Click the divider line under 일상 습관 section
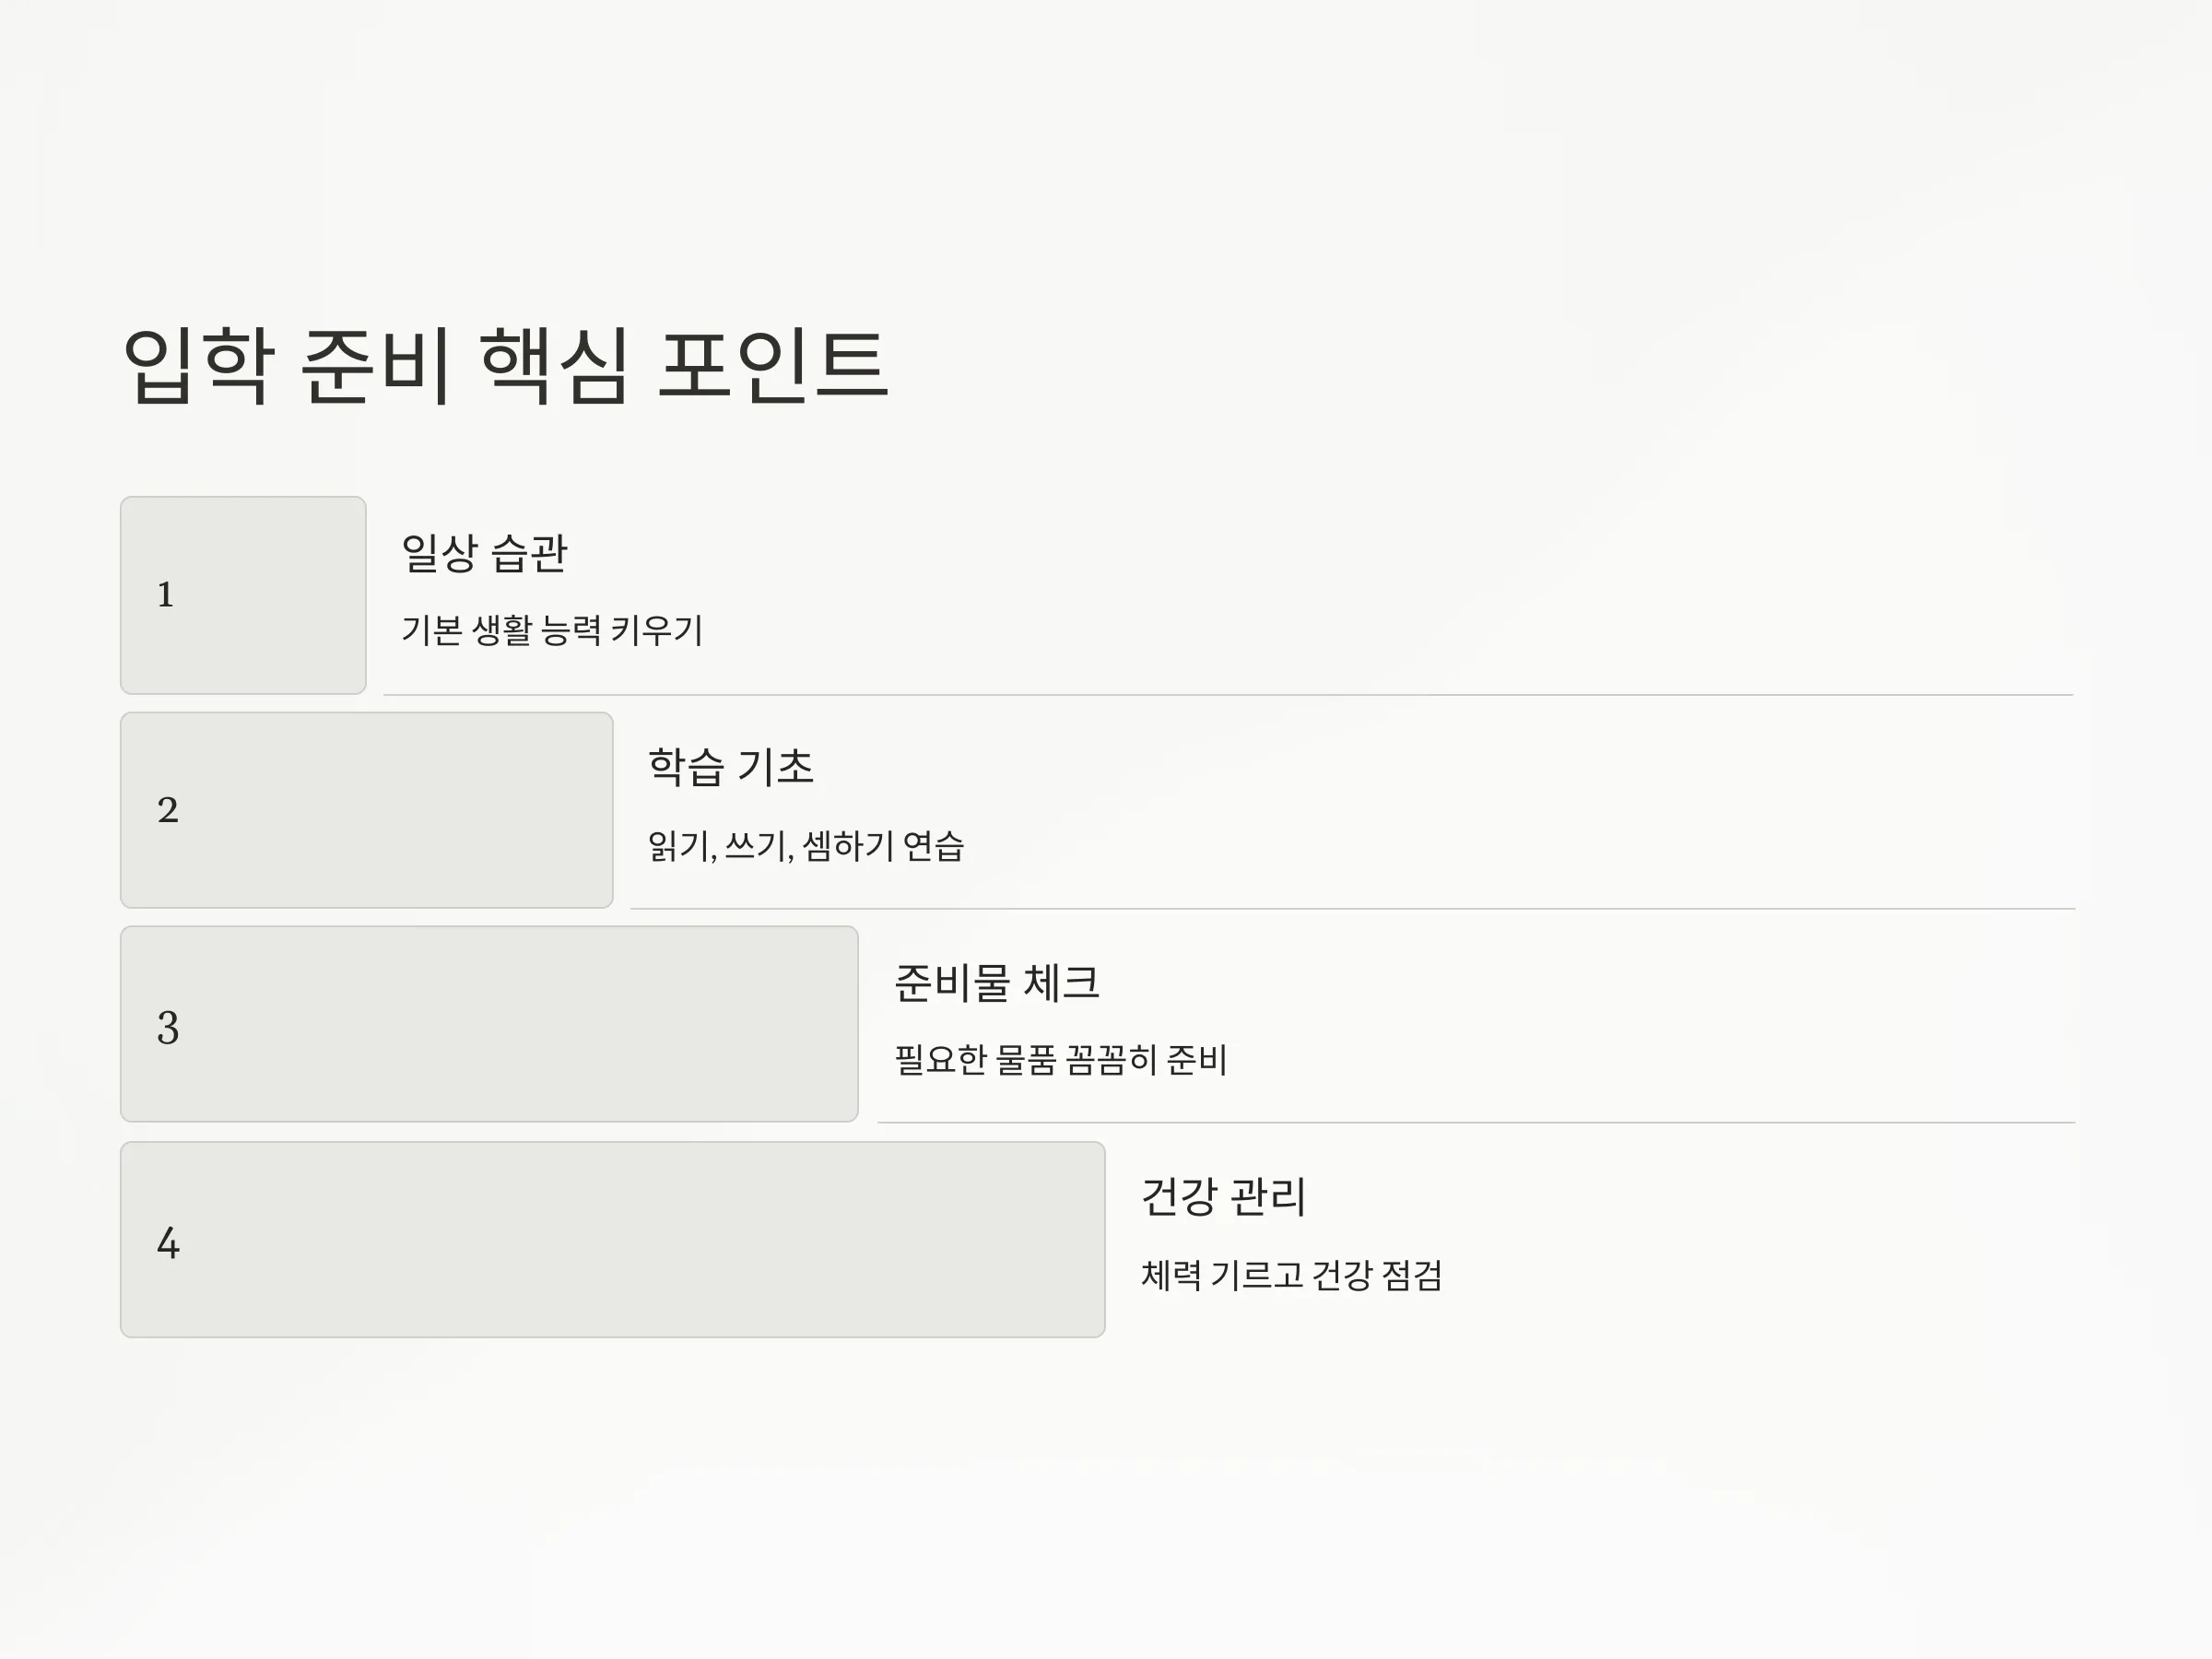Image resolution: width=2212 pixels, height=1659 pixels. [1229, 694]
